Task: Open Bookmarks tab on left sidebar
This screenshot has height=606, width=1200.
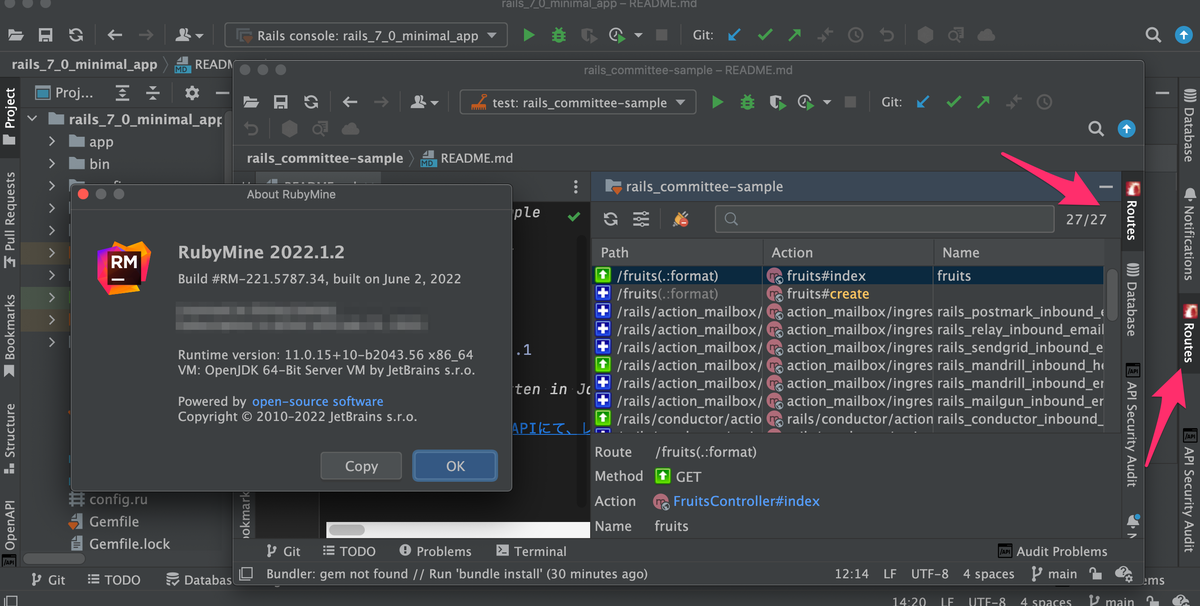Action: (x=11, y=335)
